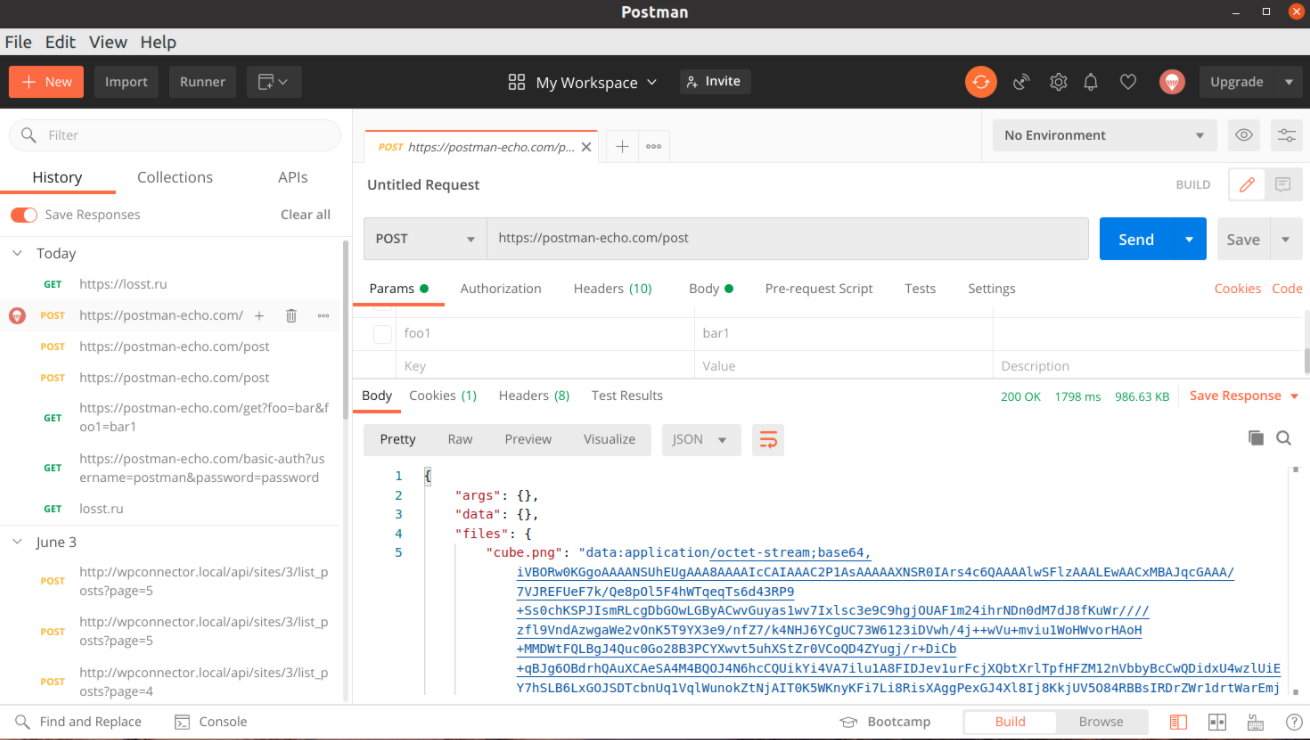Switch to two-pane view icon in status bar
Viewport: 1310px width, 740px height.
pos(1217,722)
